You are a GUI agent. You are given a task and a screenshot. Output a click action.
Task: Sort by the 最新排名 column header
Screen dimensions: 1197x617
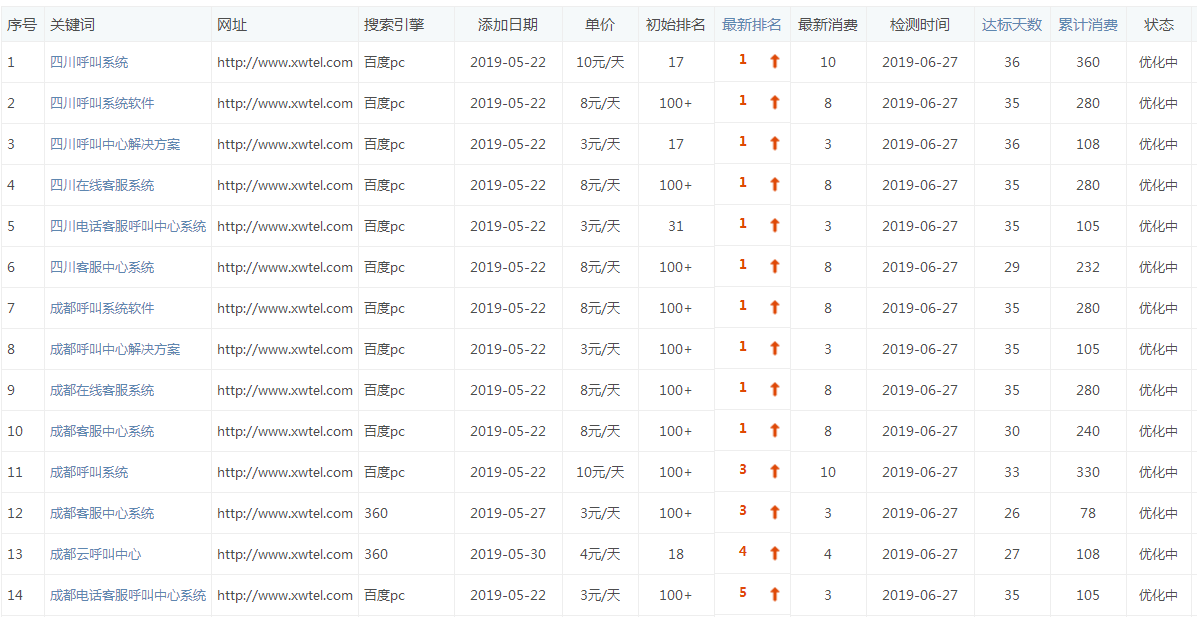pos(751,24)
